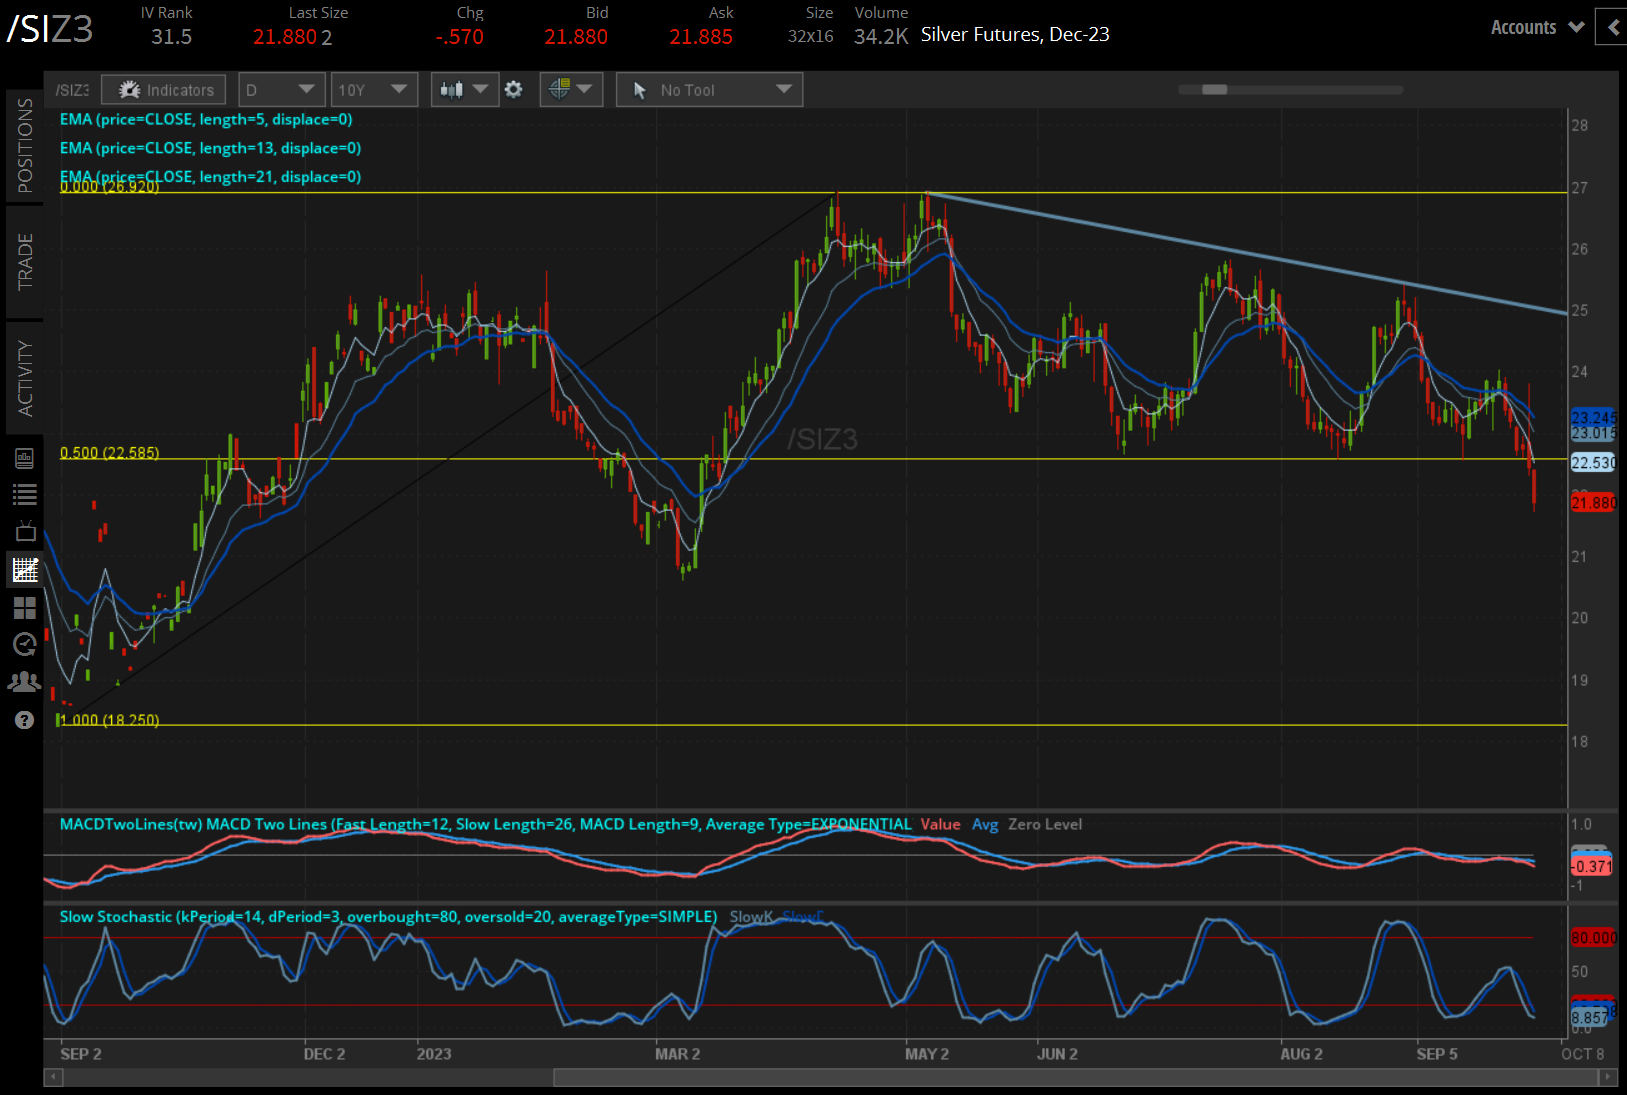1627x1095 pixels.
Task: Open the chart settings gear
Action: [x=513, y=90]
